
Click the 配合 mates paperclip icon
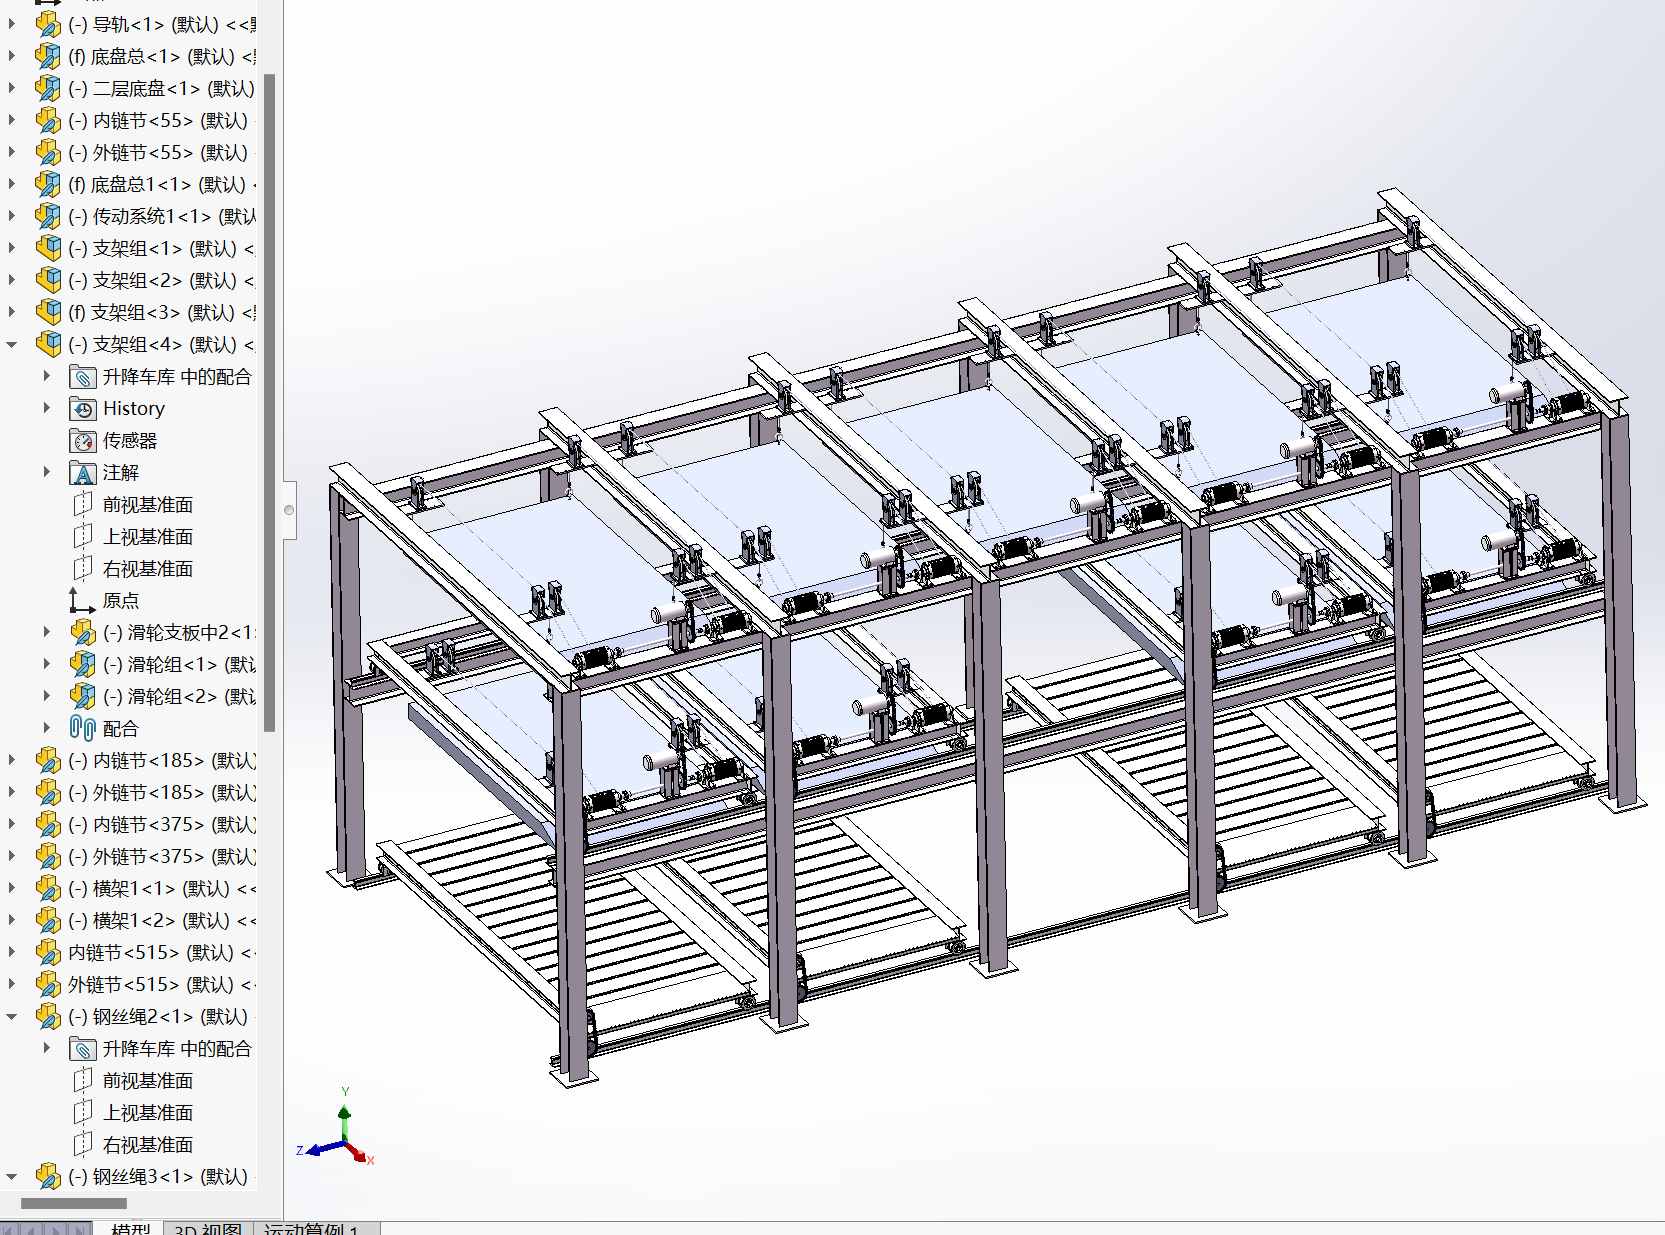(x=83, y=729)
